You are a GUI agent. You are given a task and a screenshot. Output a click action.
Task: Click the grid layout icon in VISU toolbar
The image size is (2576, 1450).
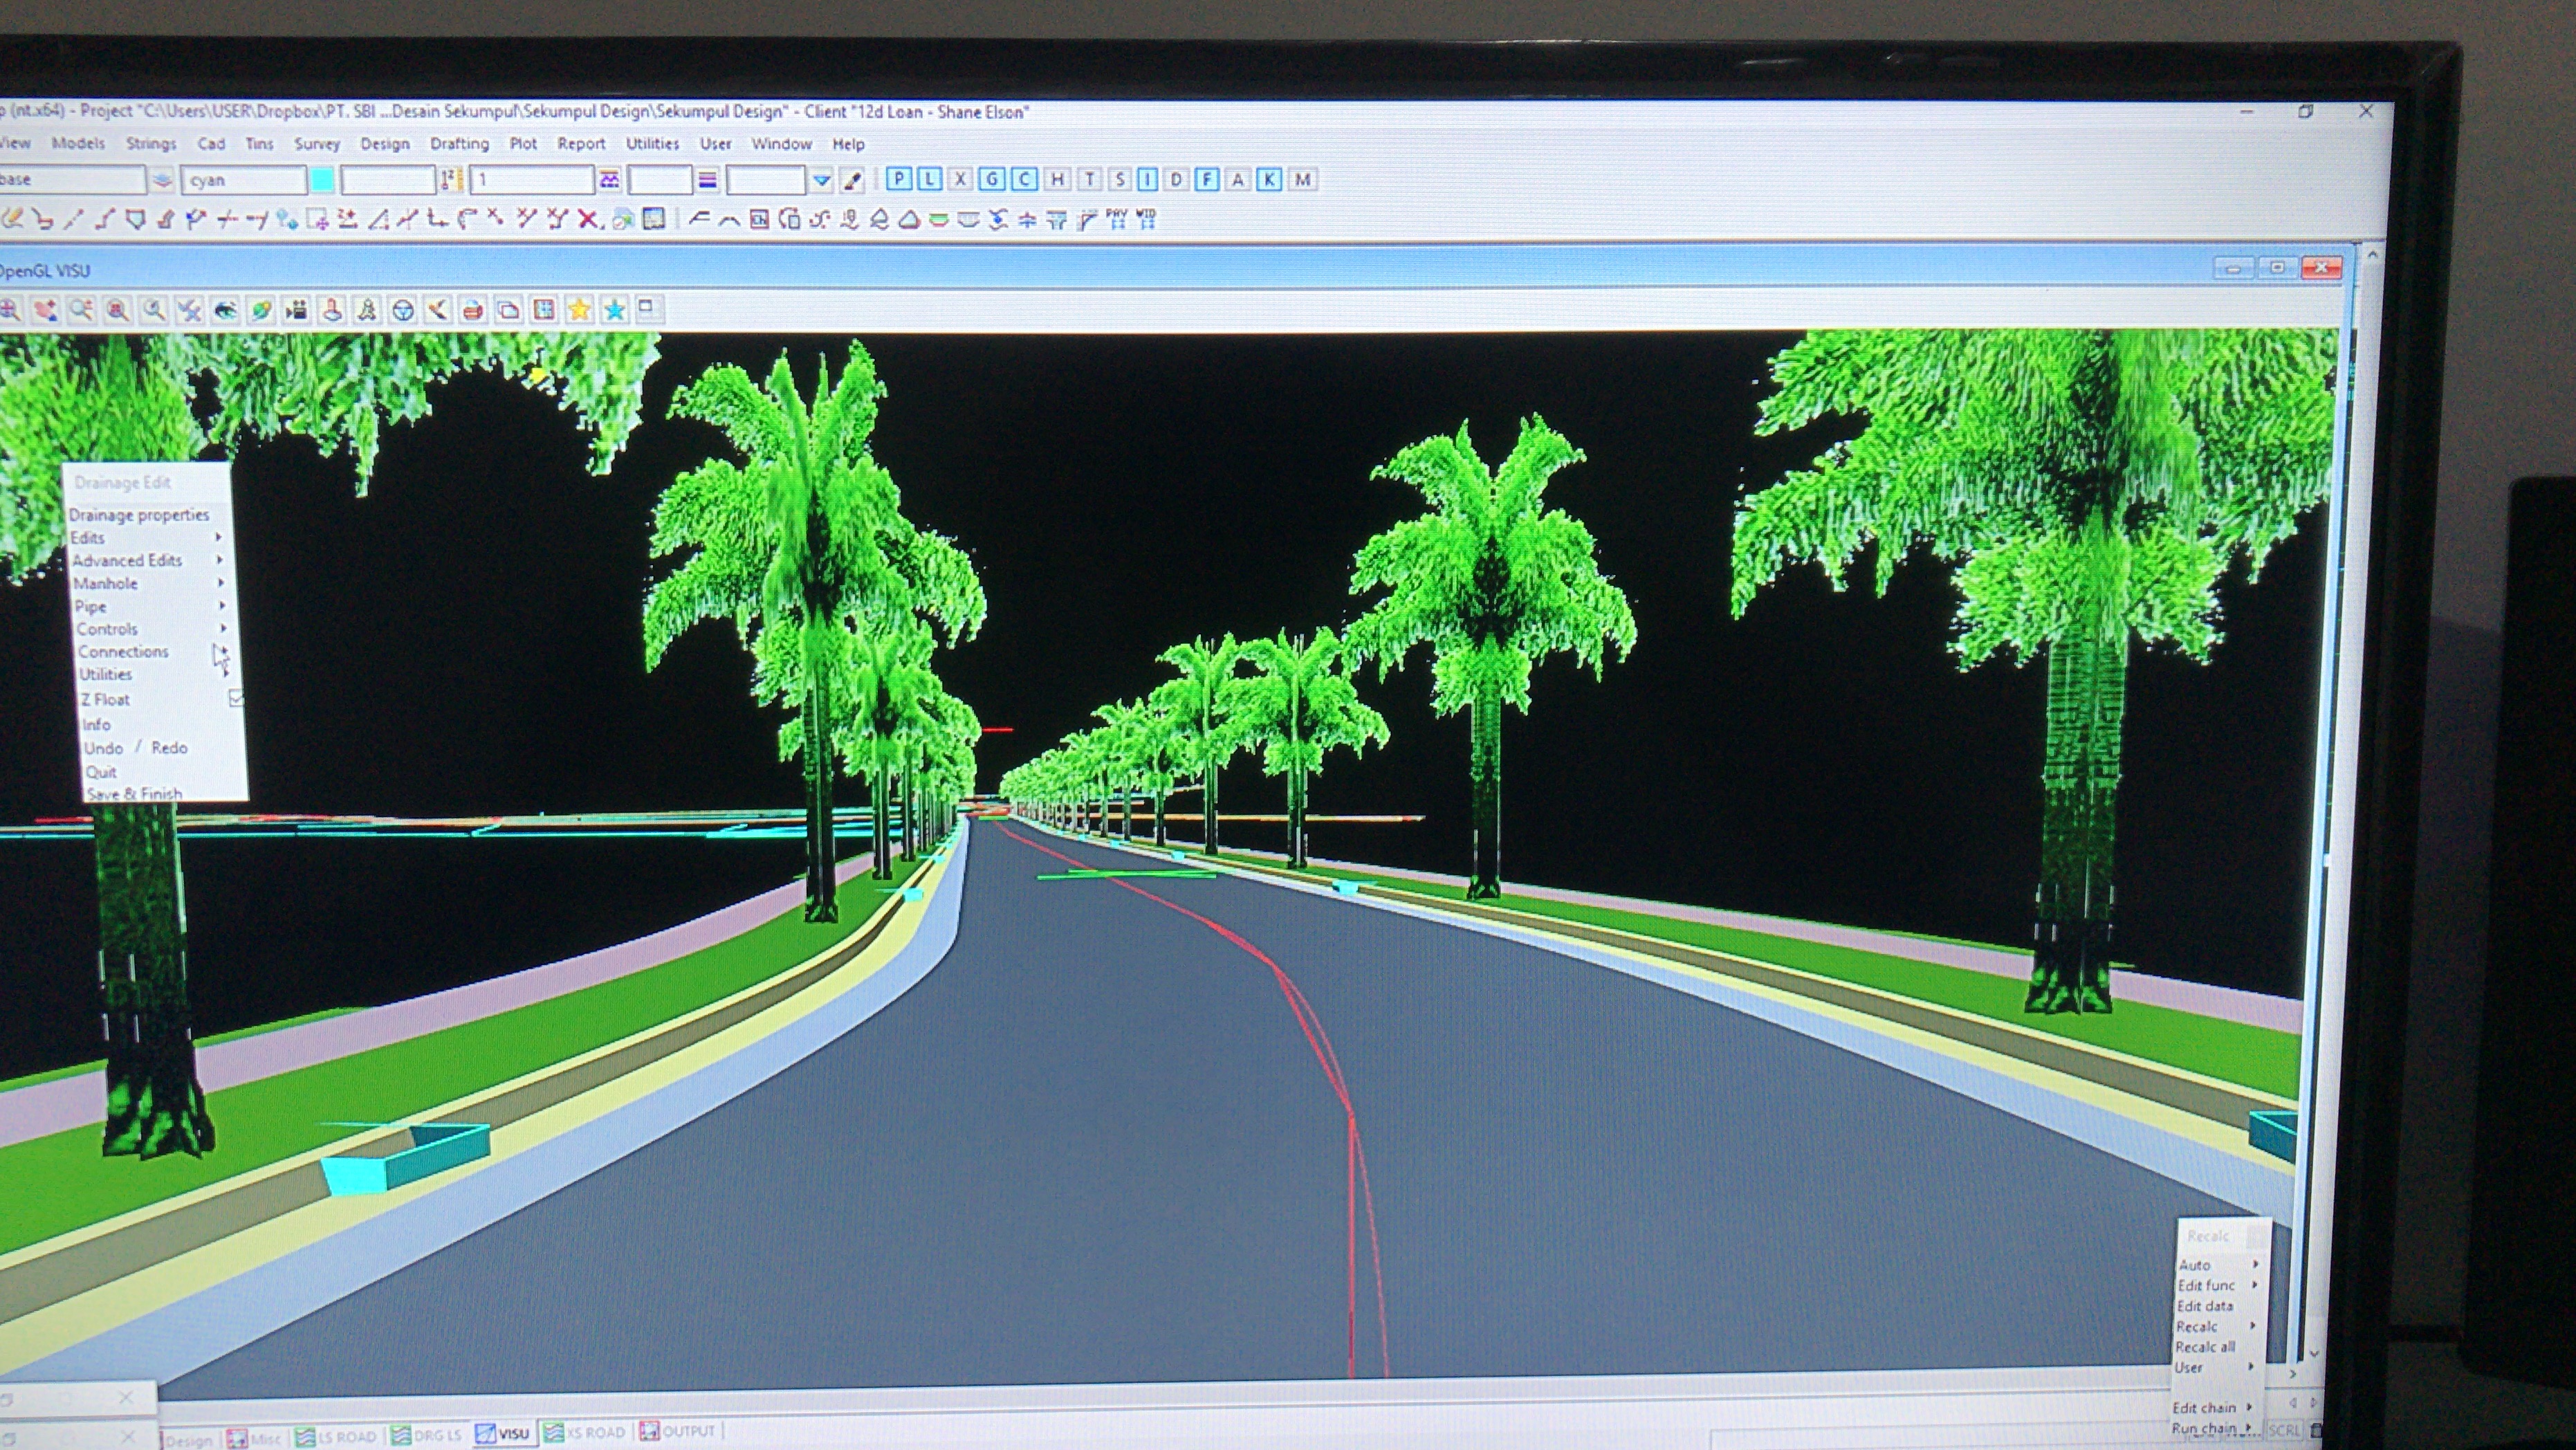click(x=544, y=310)
